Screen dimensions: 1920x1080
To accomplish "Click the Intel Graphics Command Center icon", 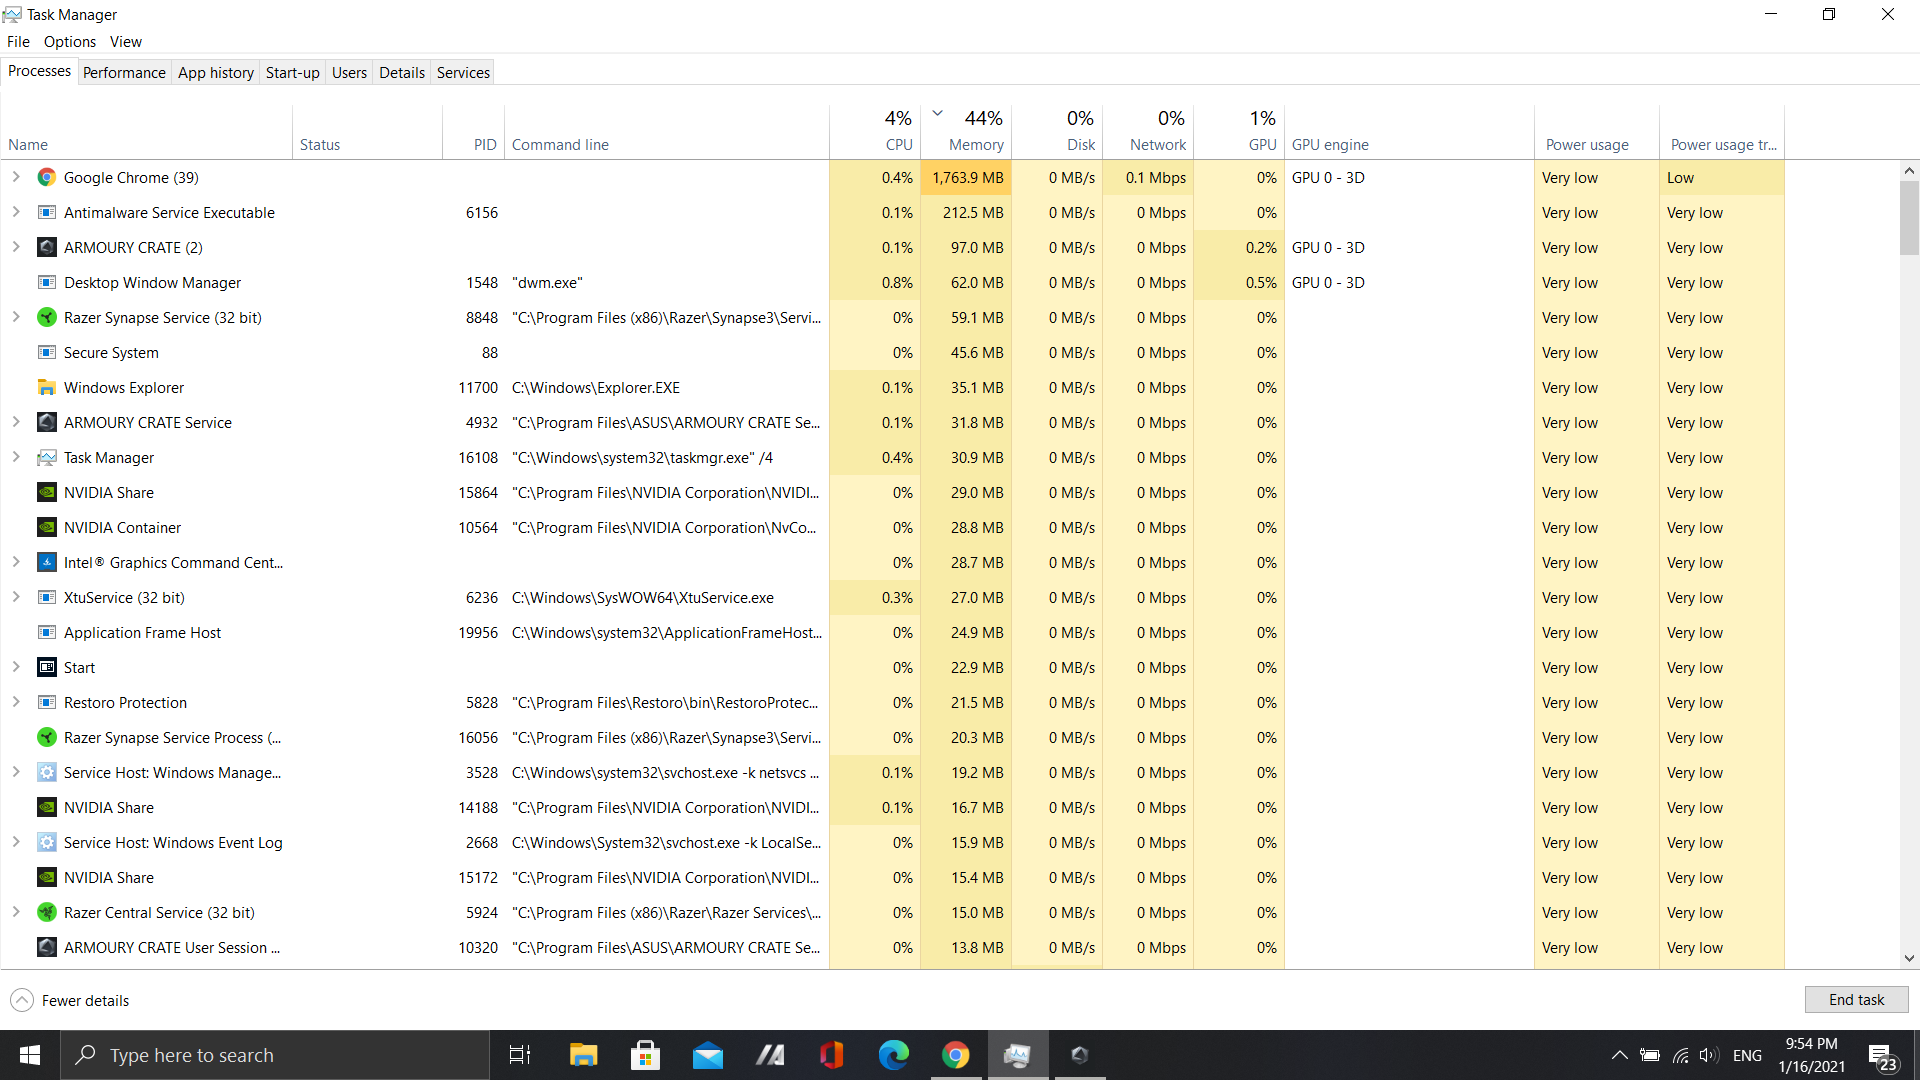I will click(x=47, y=562).
